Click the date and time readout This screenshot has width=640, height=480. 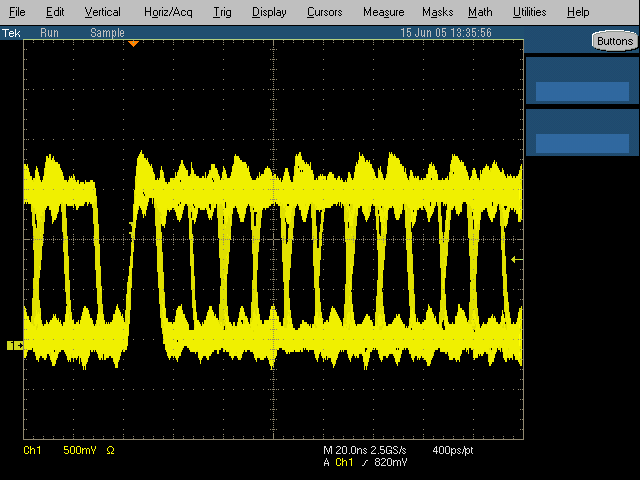pyautogui.click(x=446, y=33)
